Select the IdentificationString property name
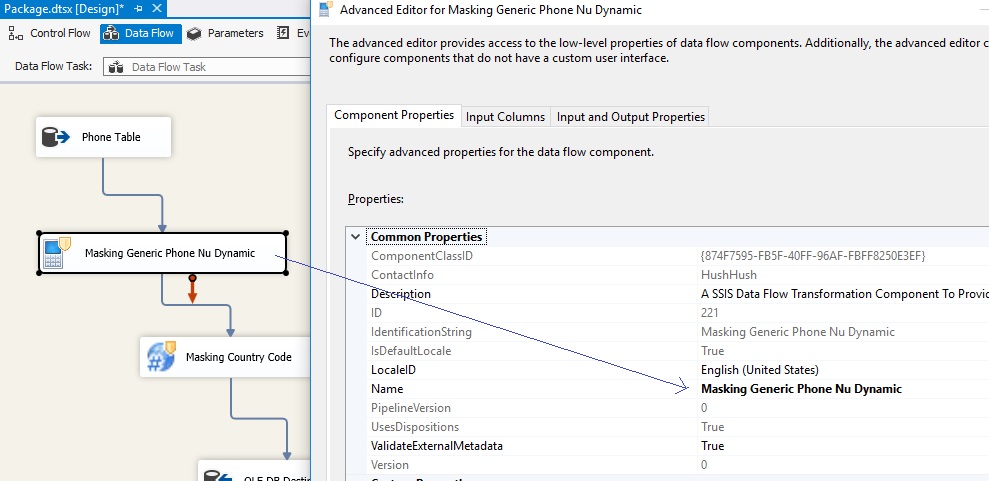This screenshot has width=989, height=481. 421,332
